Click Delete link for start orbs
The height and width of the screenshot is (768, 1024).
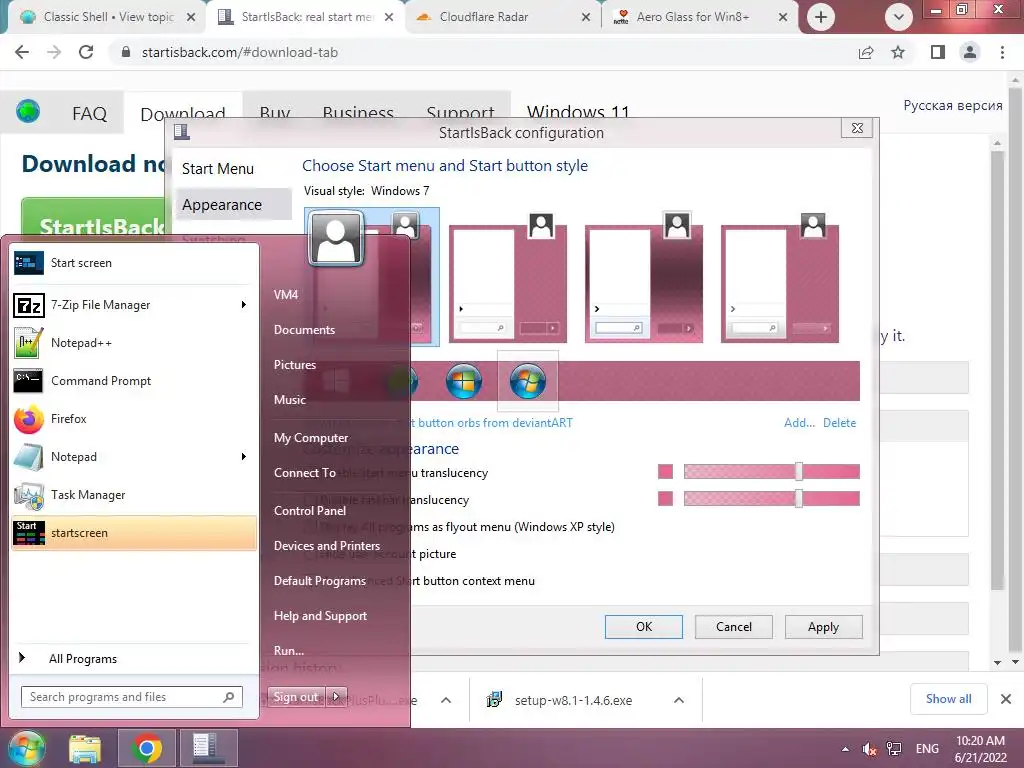pyautogui.click(x=839, y=423)
